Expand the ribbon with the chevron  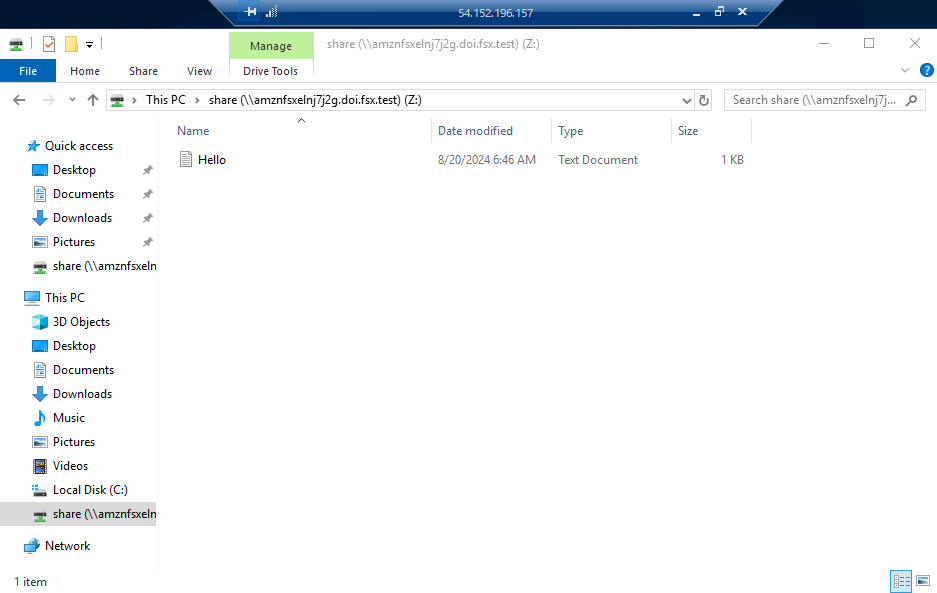tap(905, 71)
